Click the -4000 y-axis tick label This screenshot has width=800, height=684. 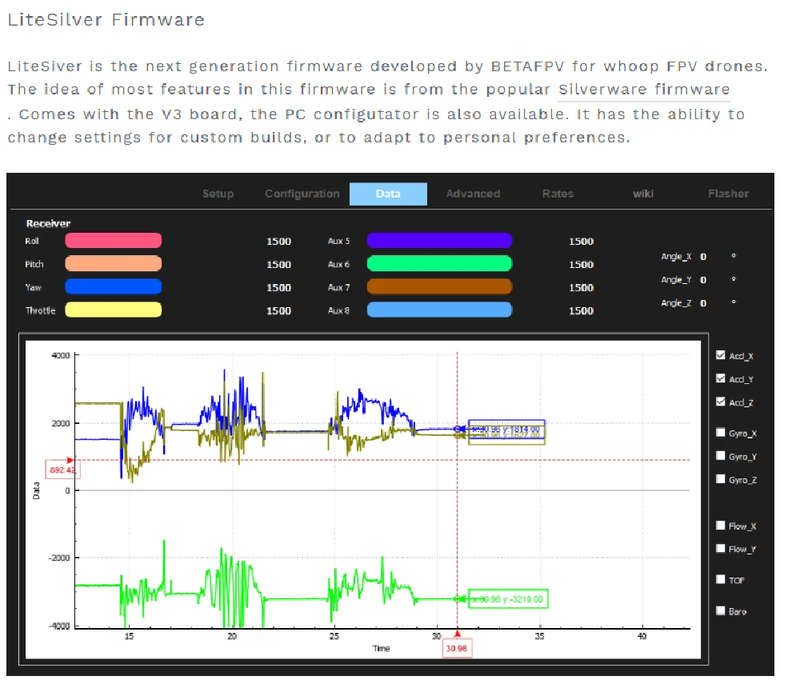tap(59, 626)
